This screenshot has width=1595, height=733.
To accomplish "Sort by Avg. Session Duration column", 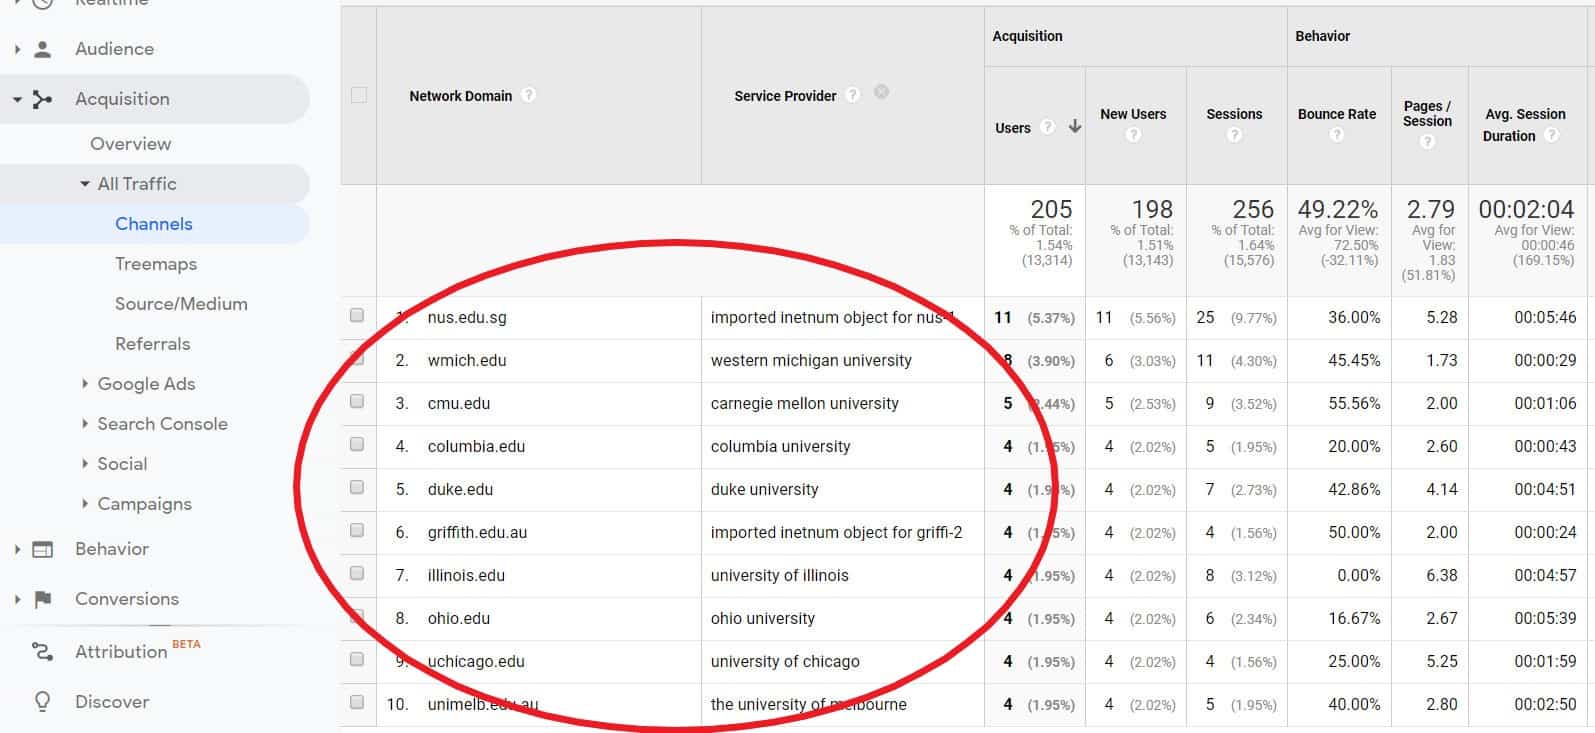I will click(x=1525, y=125).
